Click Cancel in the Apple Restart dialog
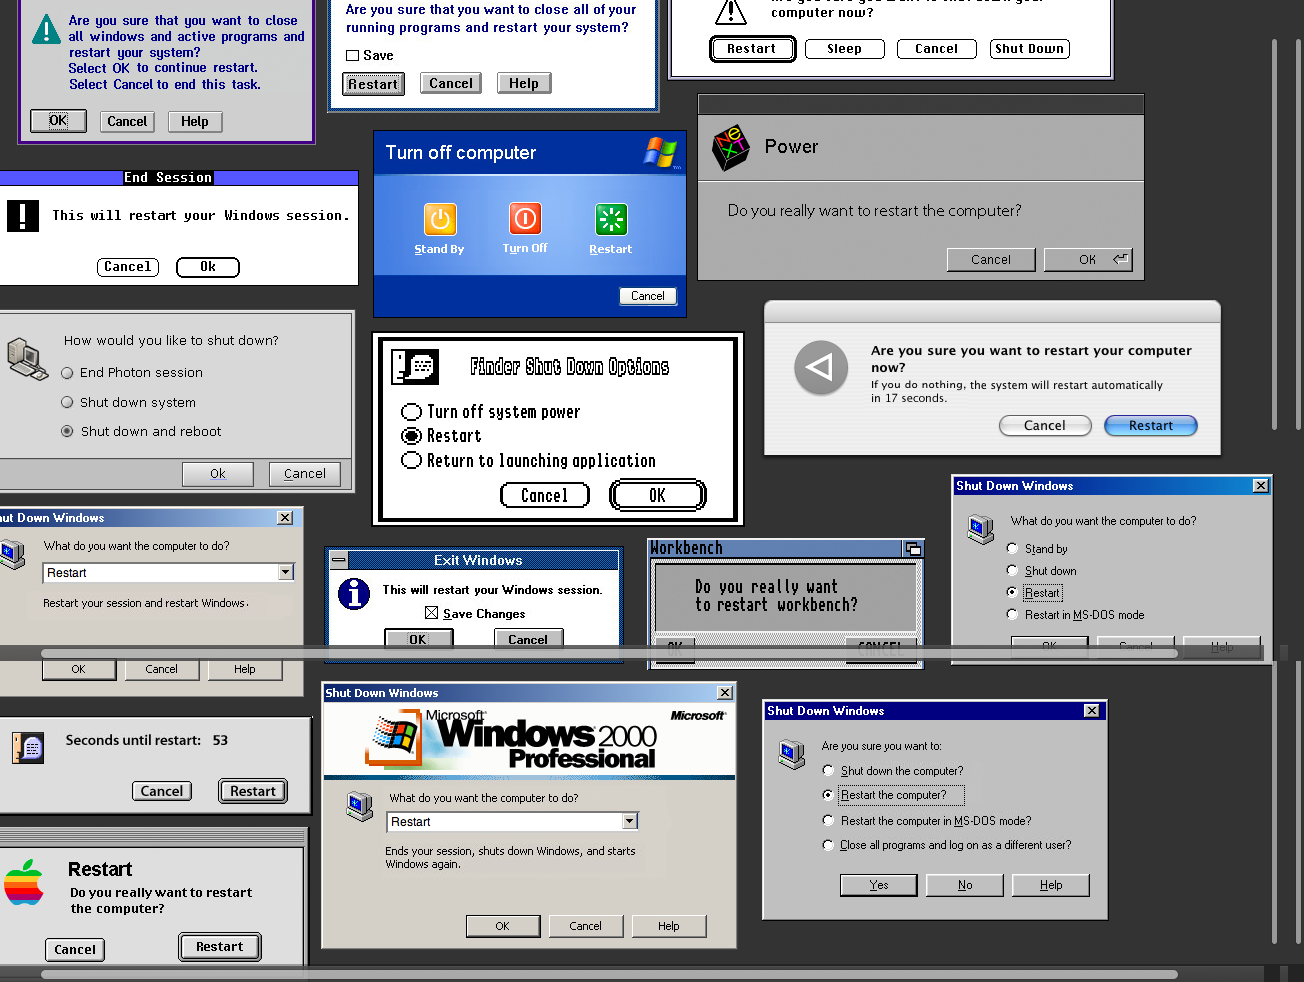This screenshot has height=982, width=1304. pos(75,950)
